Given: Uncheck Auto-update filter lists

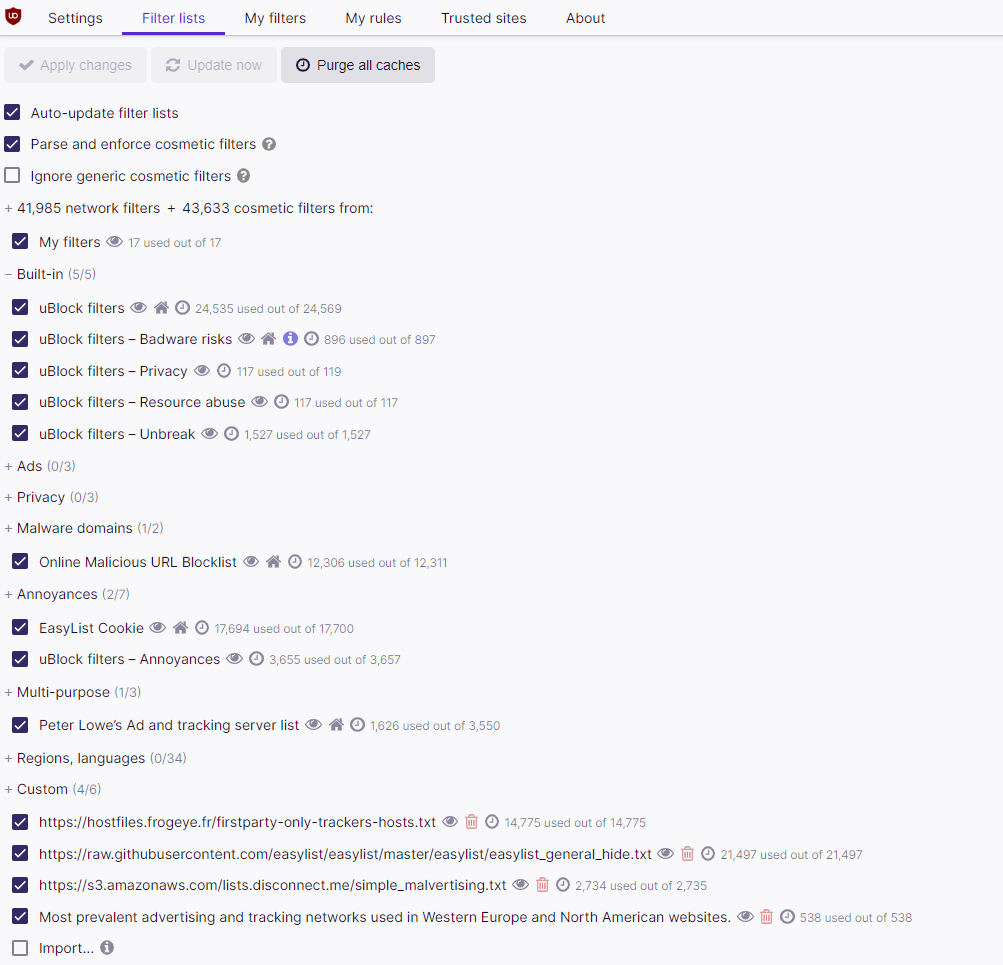Looking at the screenshot, I should pyautogui.click(x=12, y=113).
